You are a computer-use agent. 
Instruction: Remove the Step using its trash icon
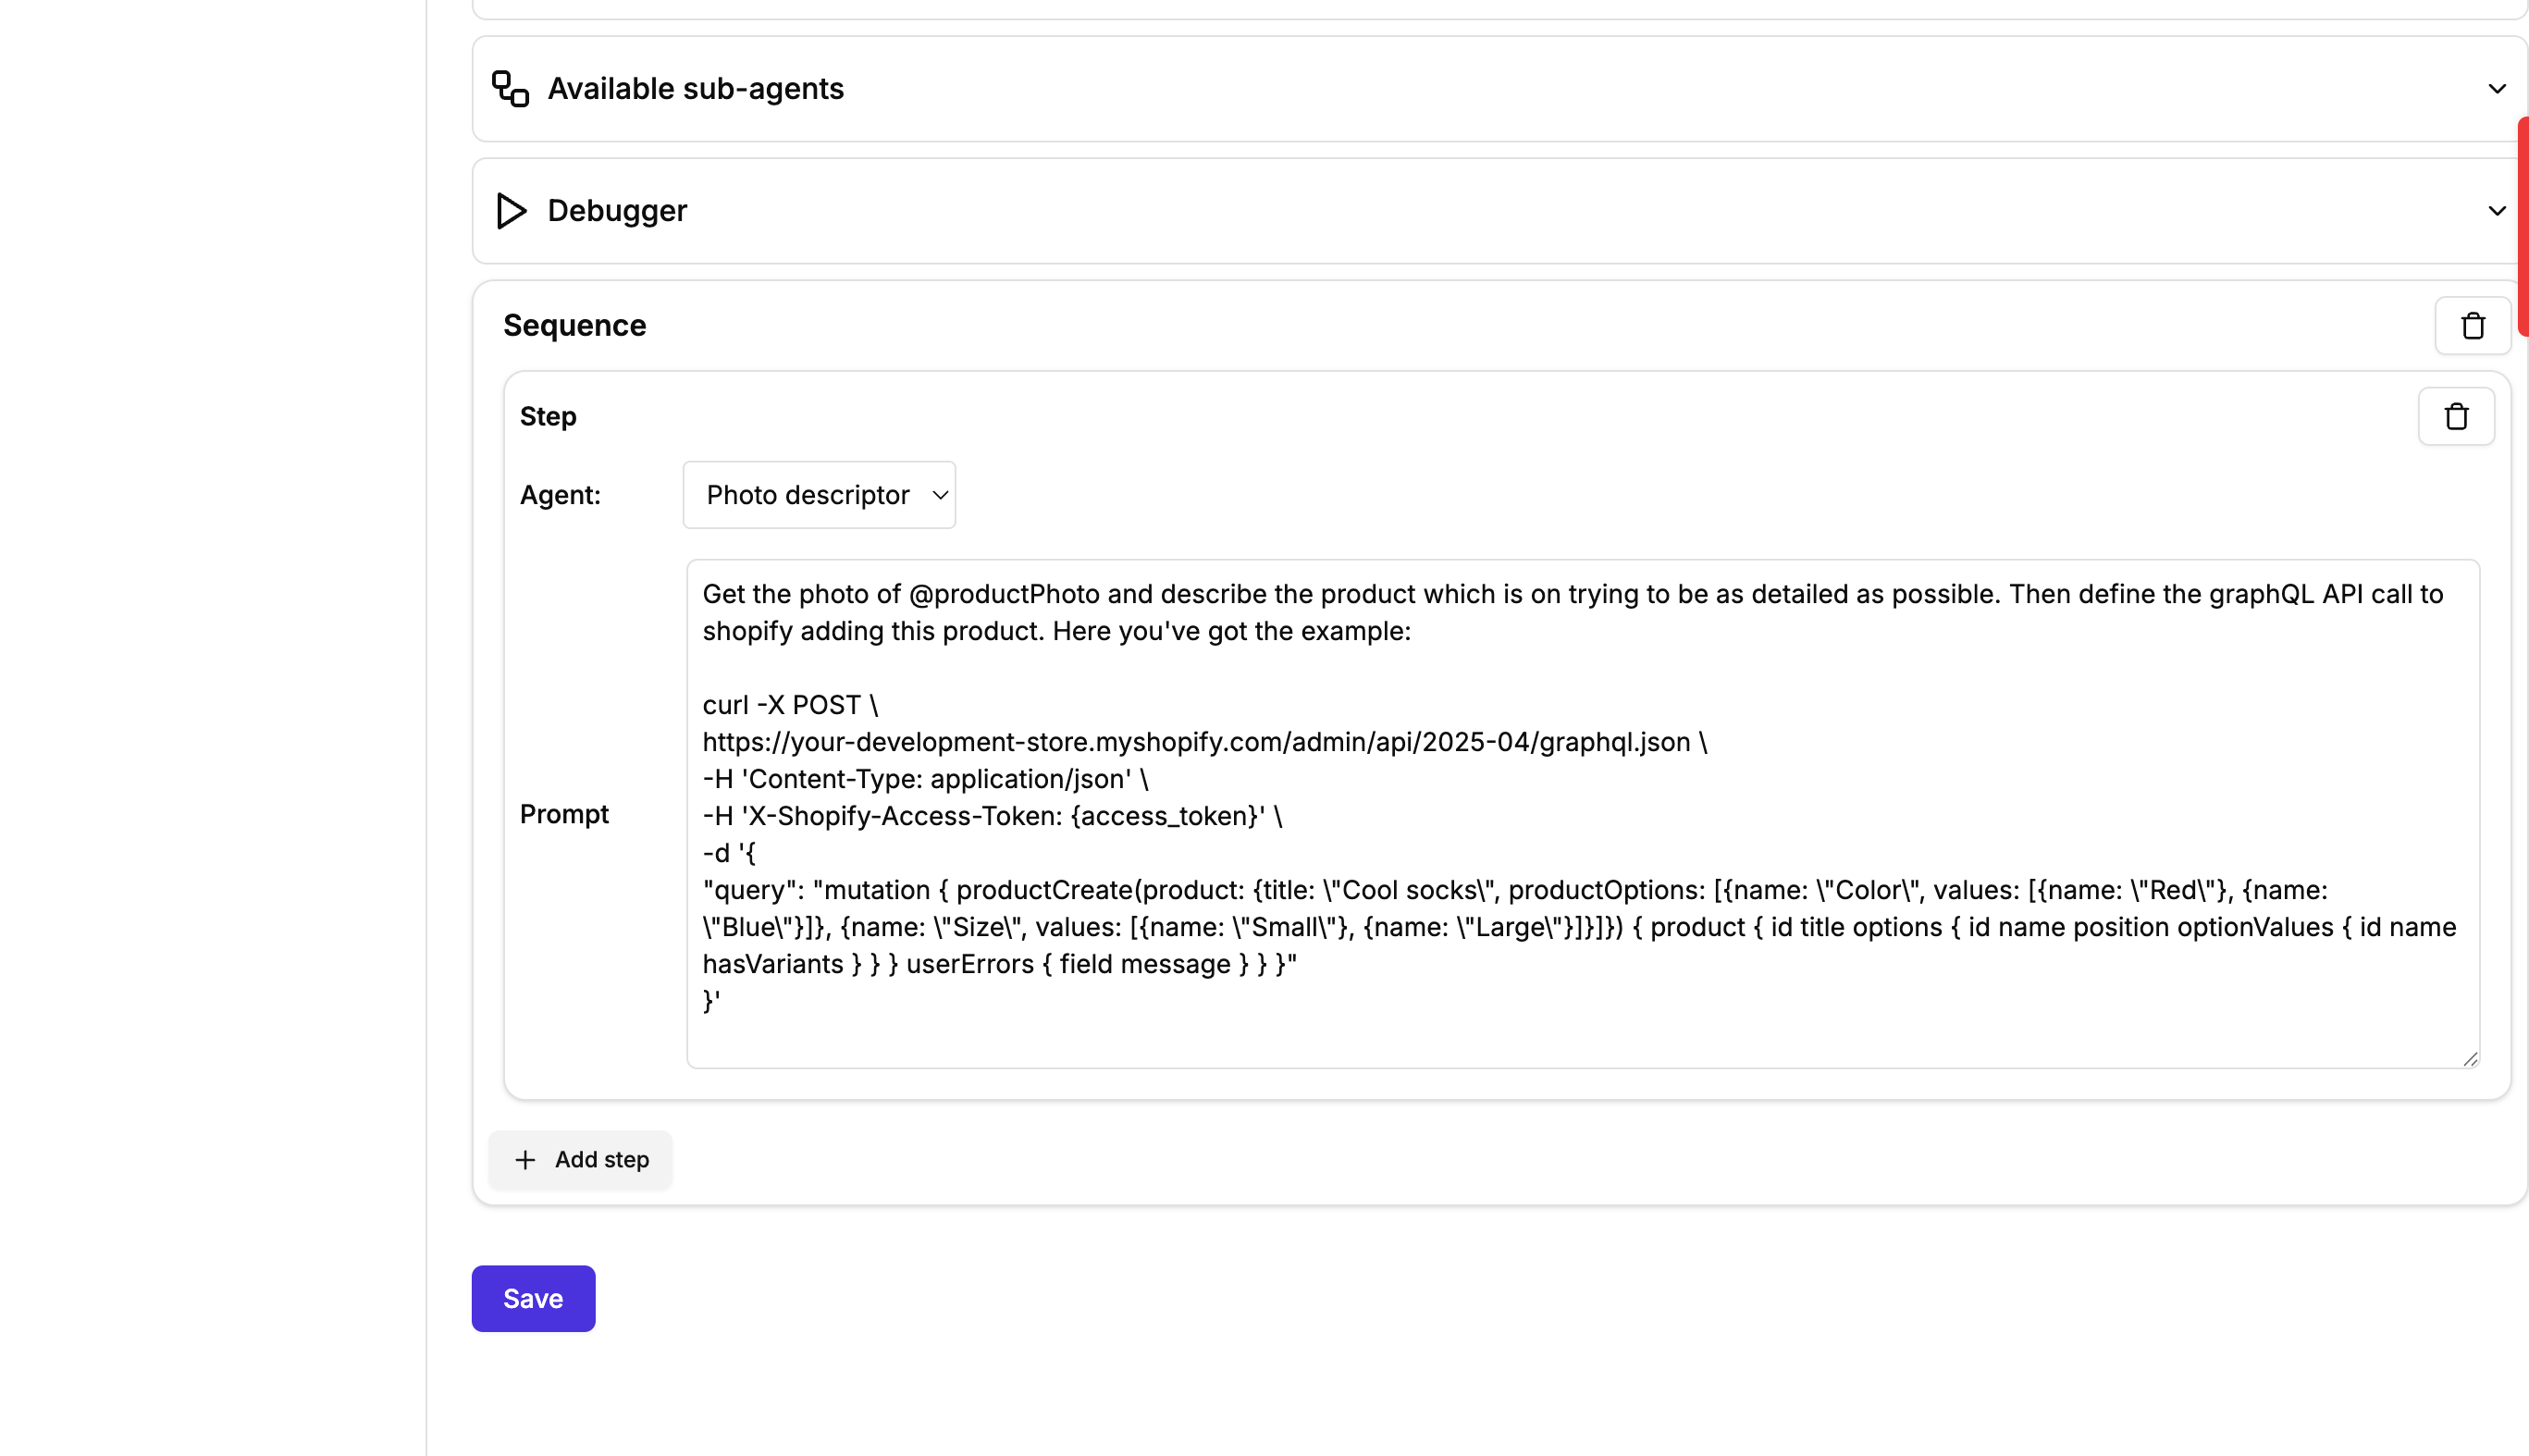coord(2456,417)
